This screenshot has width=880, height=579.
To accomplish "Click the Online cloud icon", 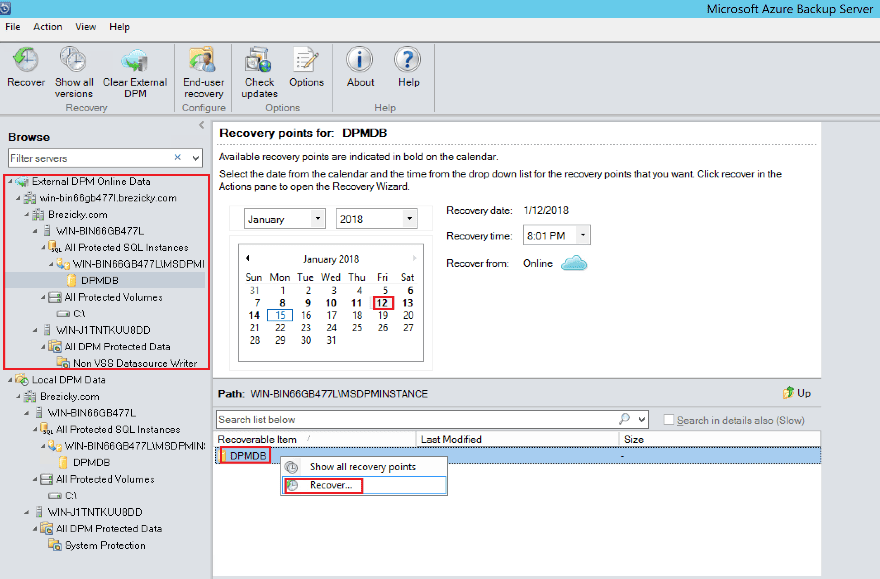I will pos(574,263).
